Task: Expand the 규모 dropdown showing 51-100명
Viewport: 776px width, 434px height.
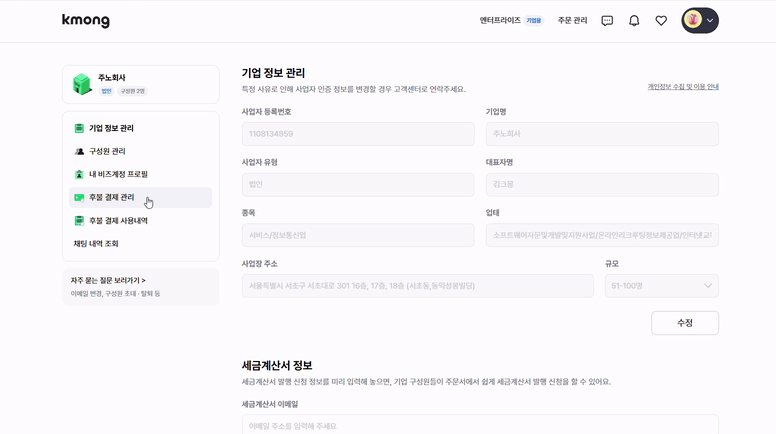Action: (662, 286)
